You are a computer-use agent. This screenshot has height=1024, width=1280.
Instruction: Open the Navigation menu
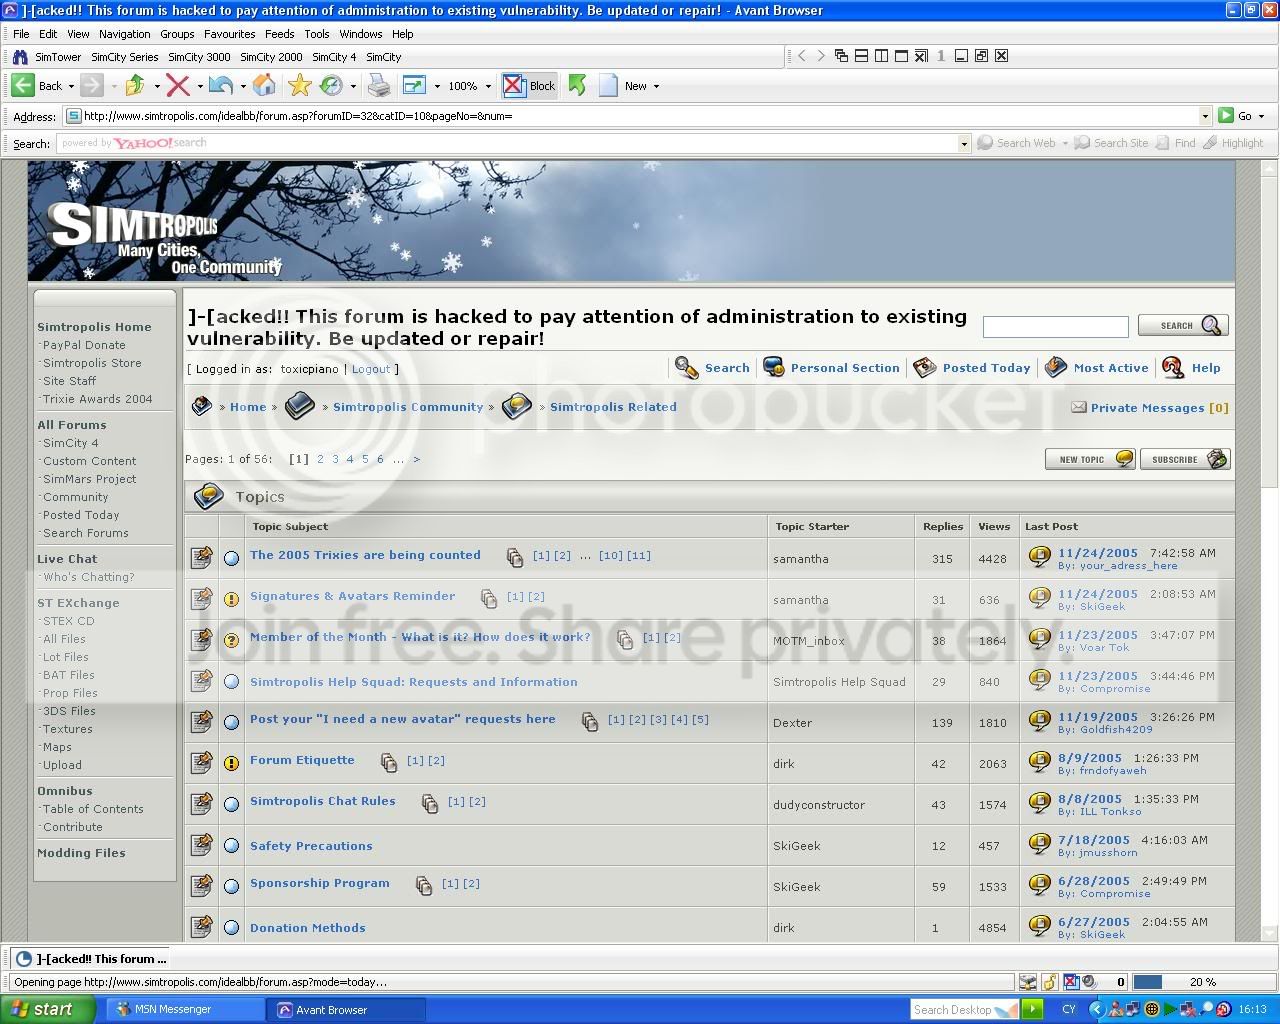tap(124, 34)
